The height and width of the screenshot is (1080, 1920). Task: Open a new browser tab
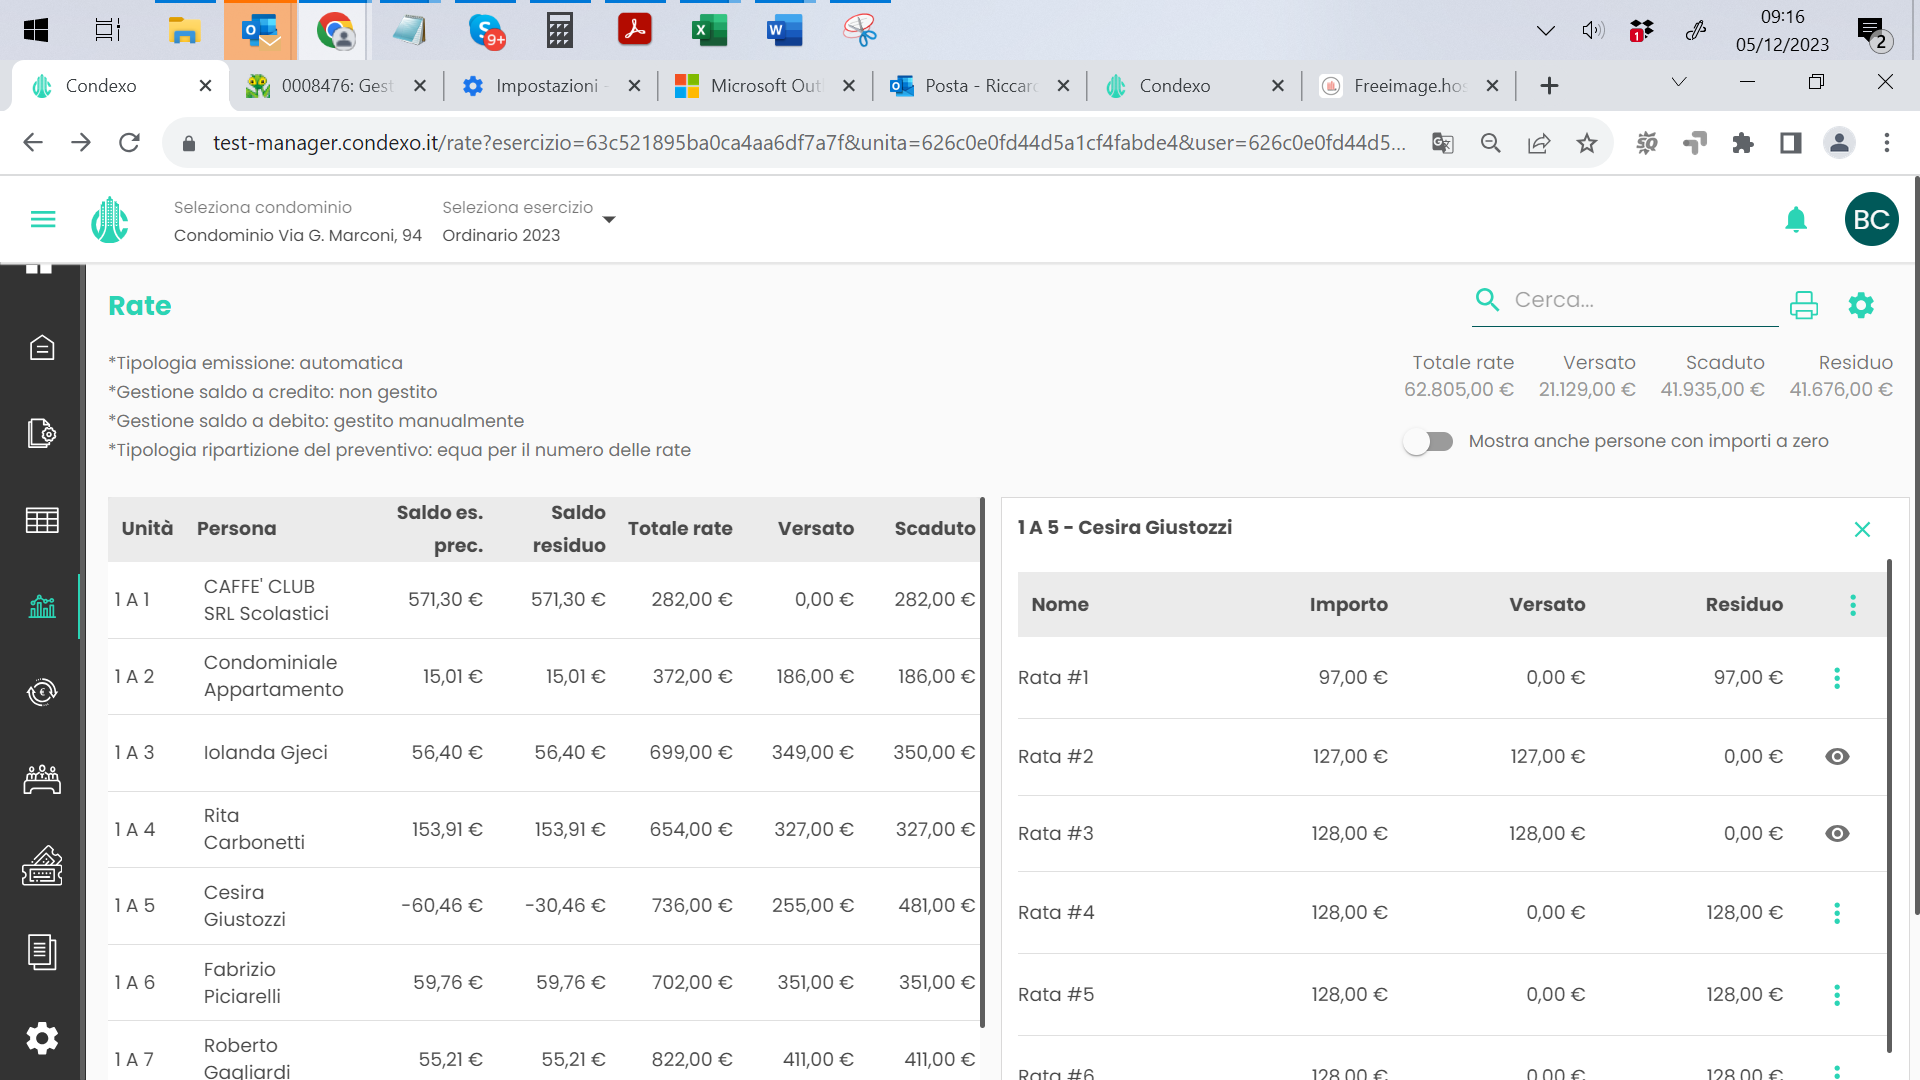tap(1549, 86)
